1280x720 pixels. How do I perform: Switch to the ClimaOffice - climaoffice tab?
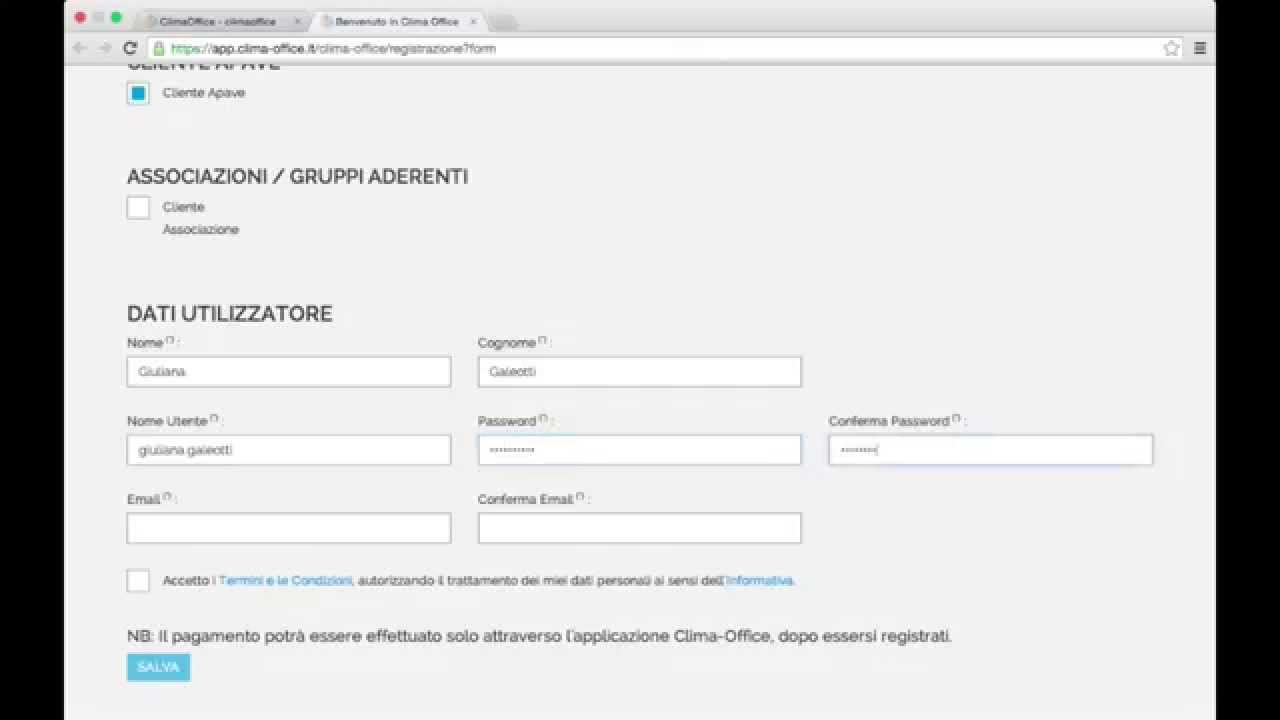click(x=217, y=21)
